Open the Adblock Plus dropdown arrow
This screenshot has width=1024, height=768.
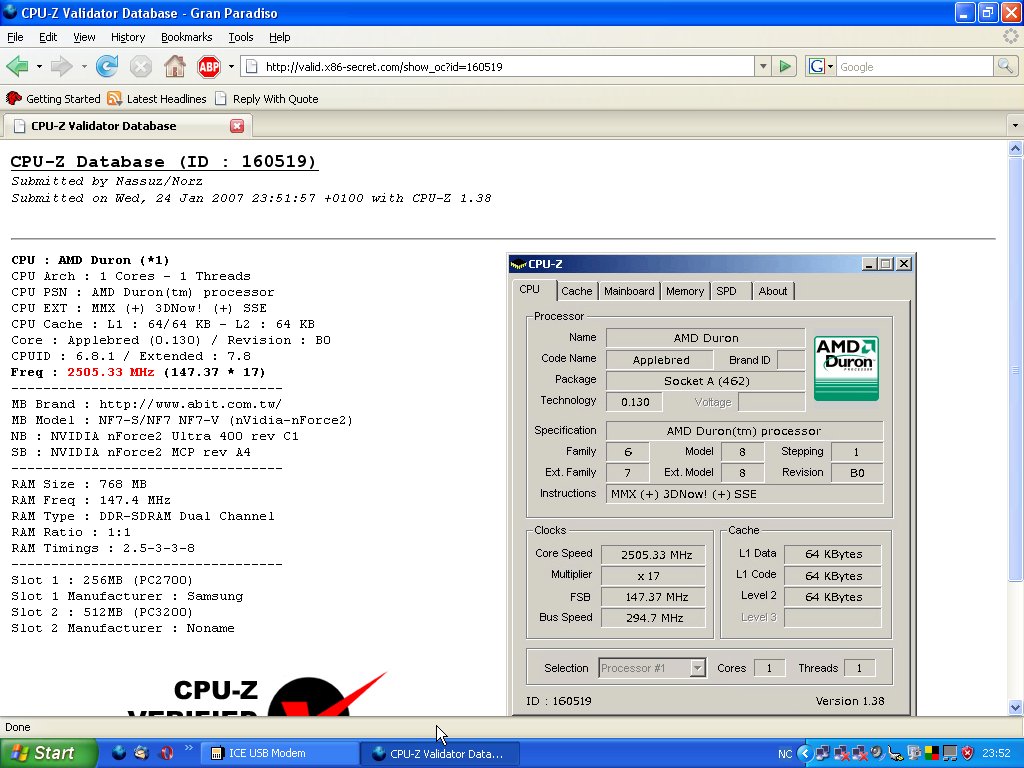pos(231,66)
